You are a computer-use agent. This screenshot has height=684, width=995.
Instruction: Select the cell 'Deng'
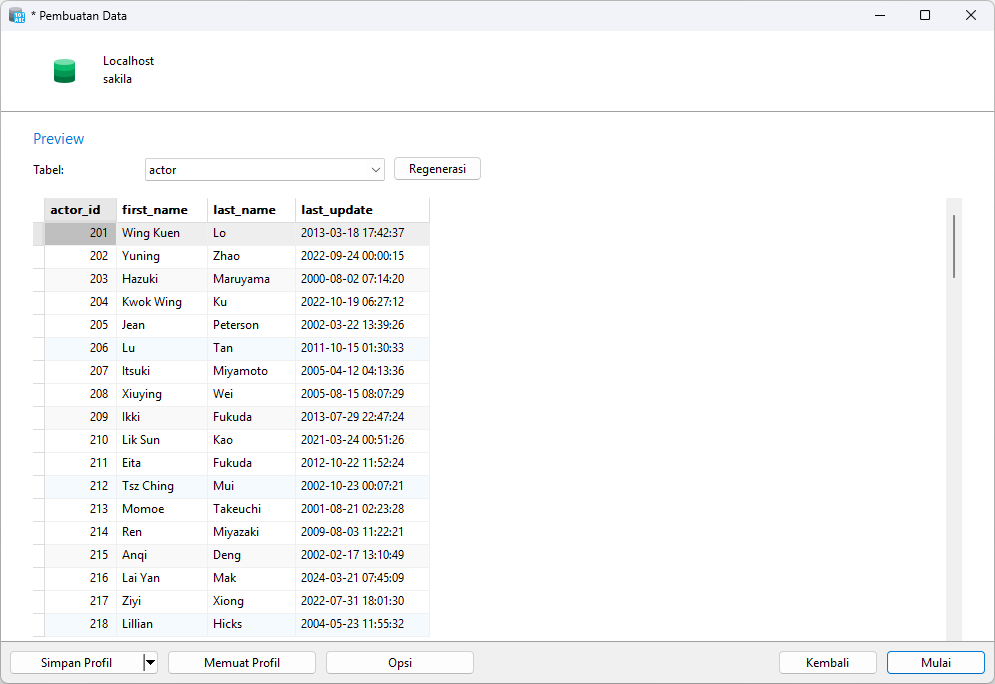point(251,555)
